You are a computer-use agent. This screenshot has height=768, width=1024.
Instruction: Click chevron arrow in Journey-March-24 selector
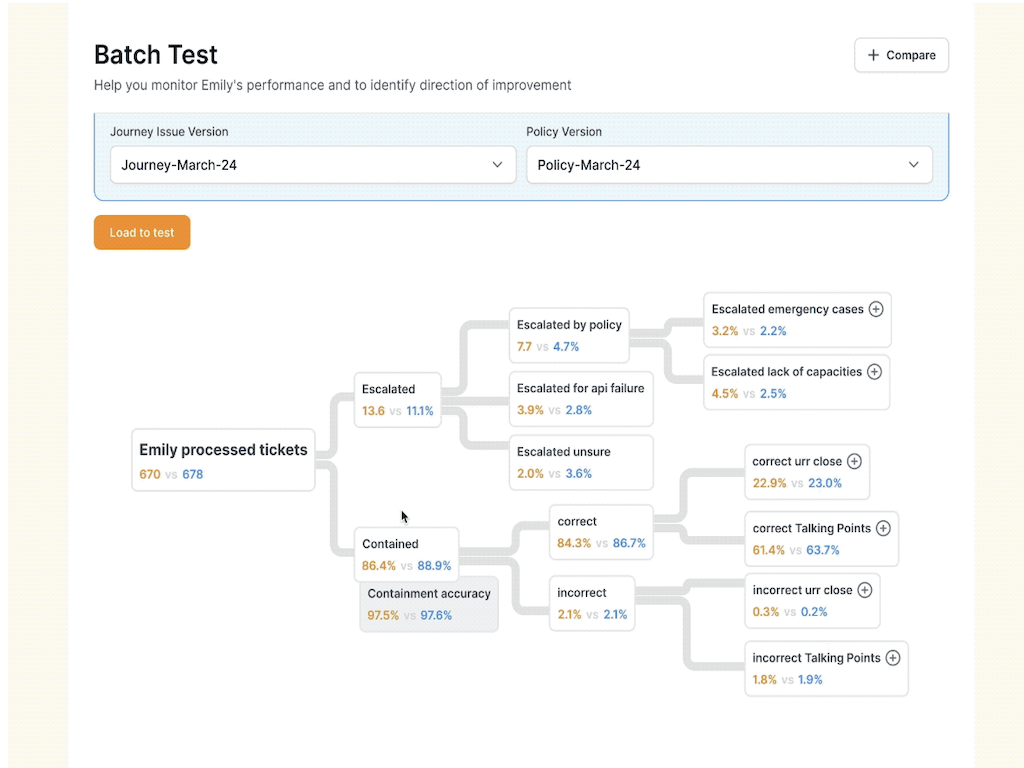coord(497,165)
